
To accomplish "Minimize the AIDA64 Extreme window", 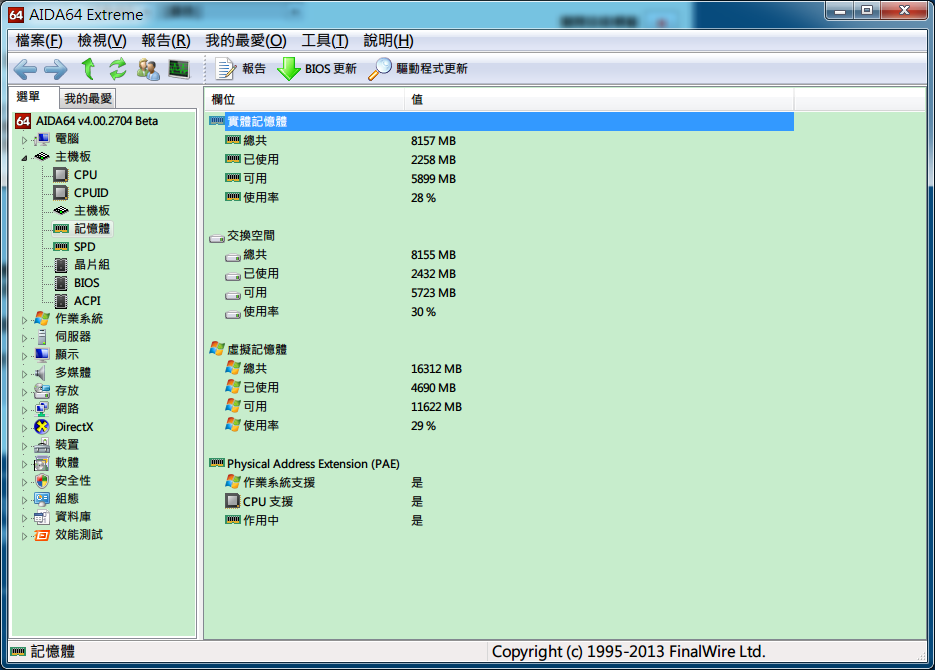I will tap(840, 10).
